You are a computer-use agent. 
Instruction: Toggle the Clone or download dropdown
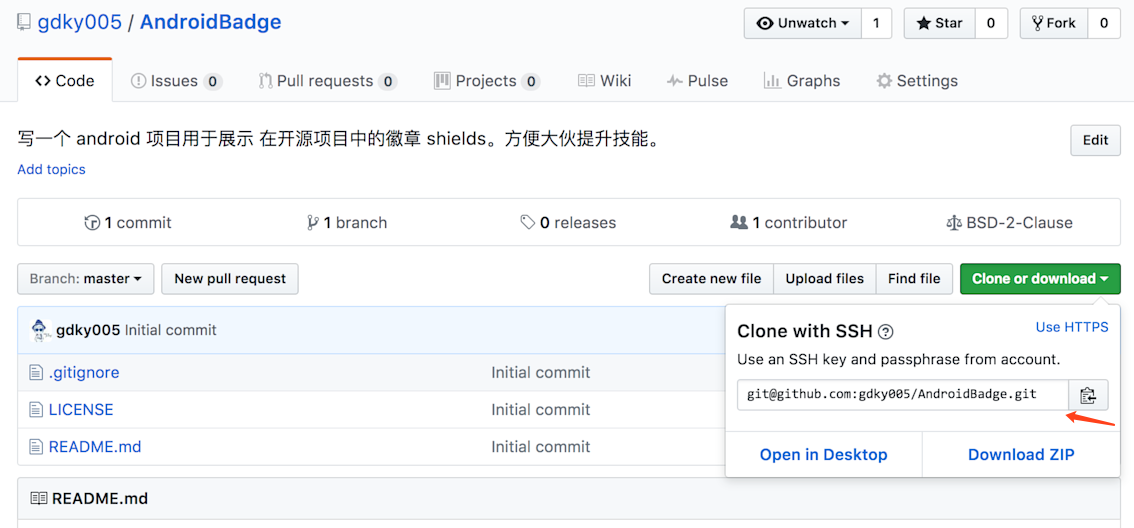[x=1040, y=278]
